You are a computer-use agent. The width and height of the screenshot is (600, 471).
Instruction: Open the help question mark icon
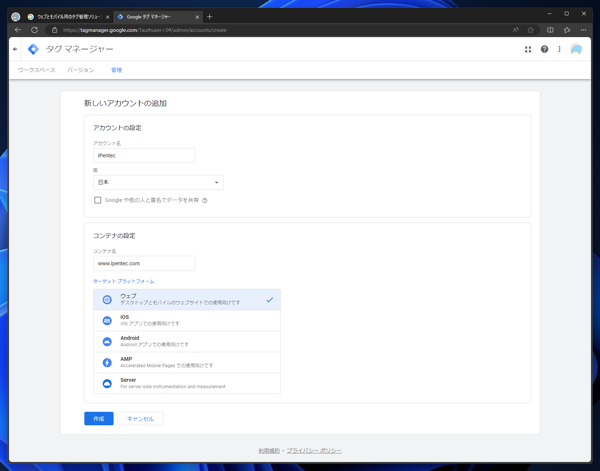pyautogui.click(x=544, y=49)
